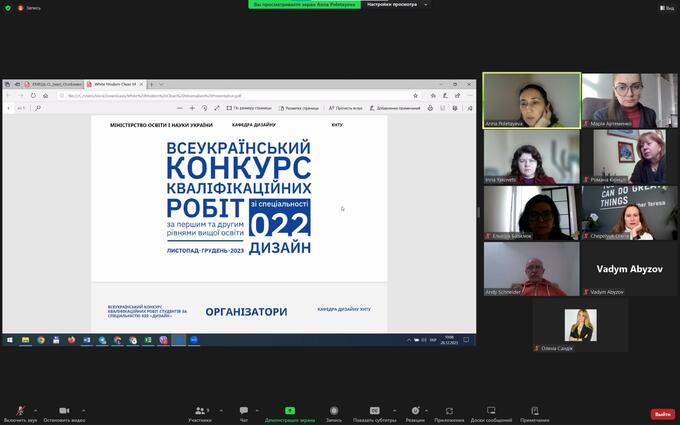Start recording with Запись icon
The width and height of the screenshot is (680, 425).
(333, 411)
